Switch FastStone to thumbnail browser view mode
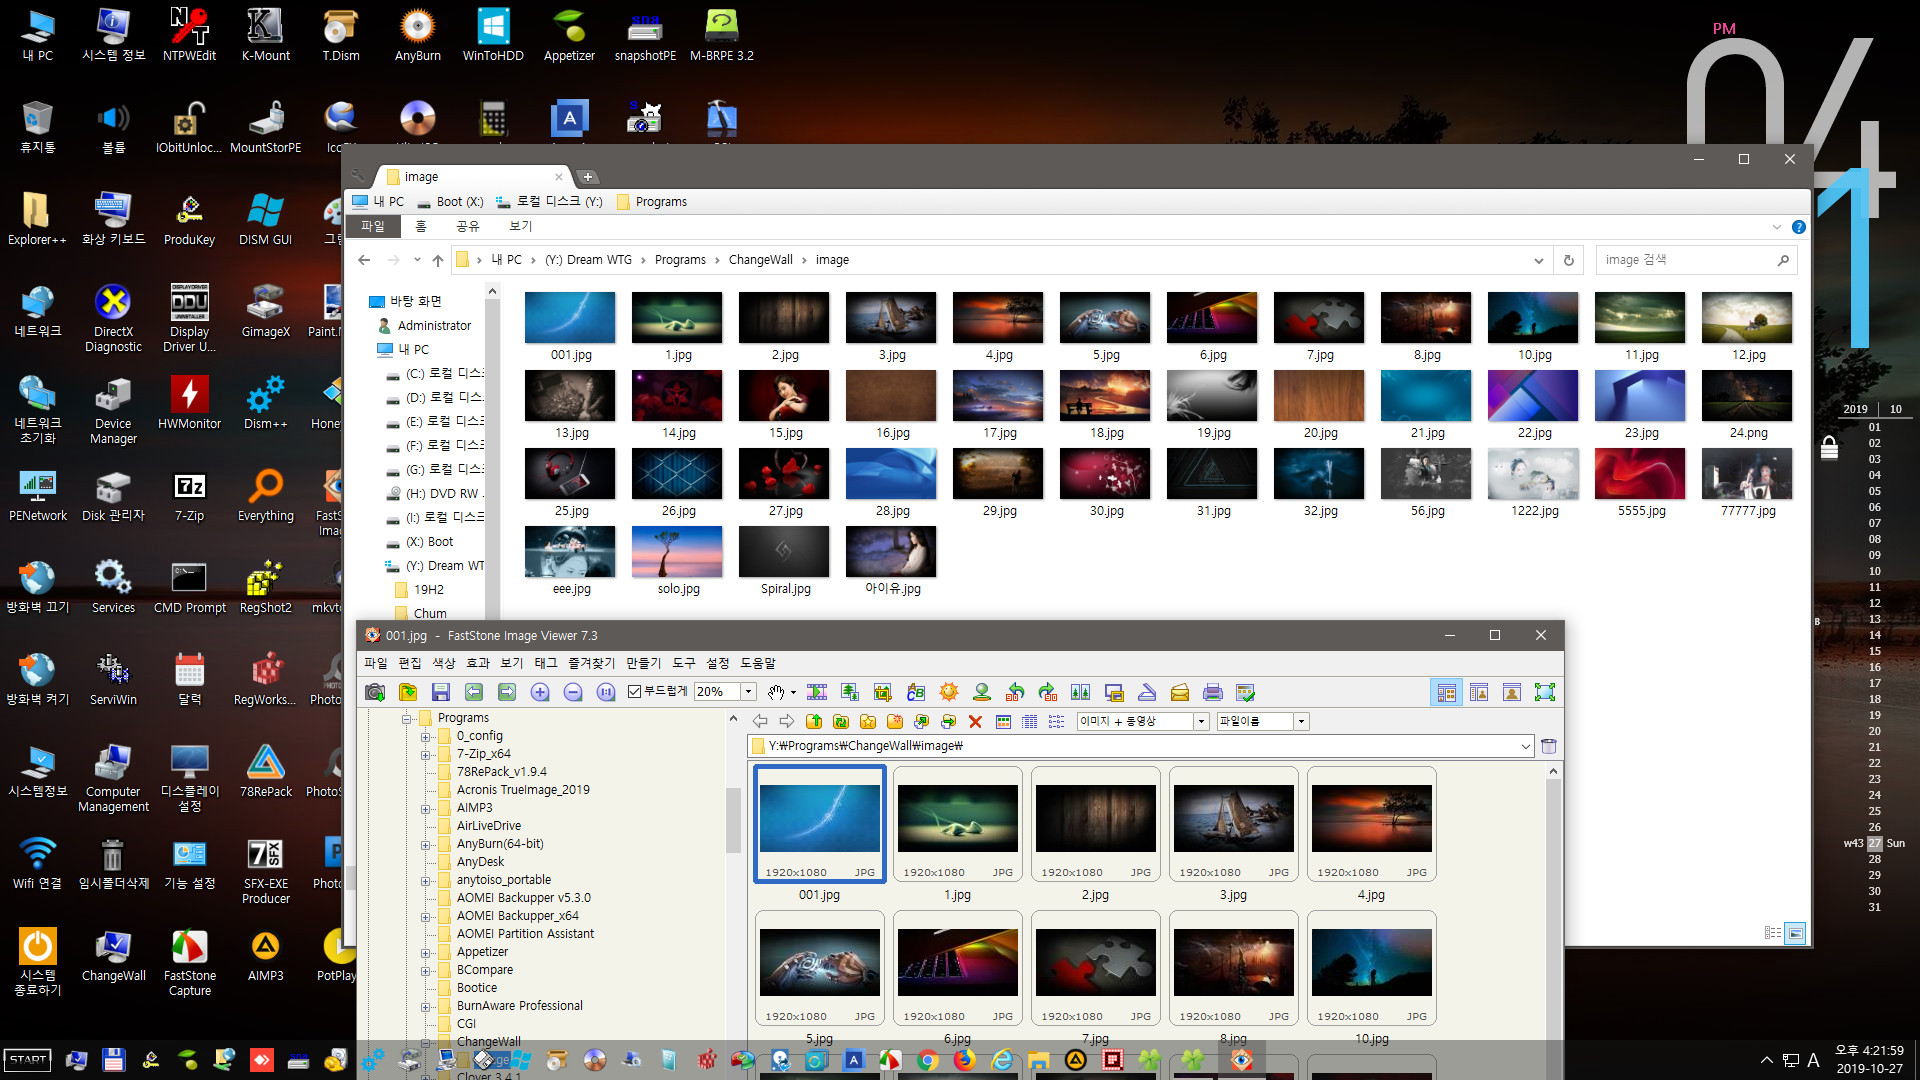Screen dimensions: 1920x1080 [1446, 692]
